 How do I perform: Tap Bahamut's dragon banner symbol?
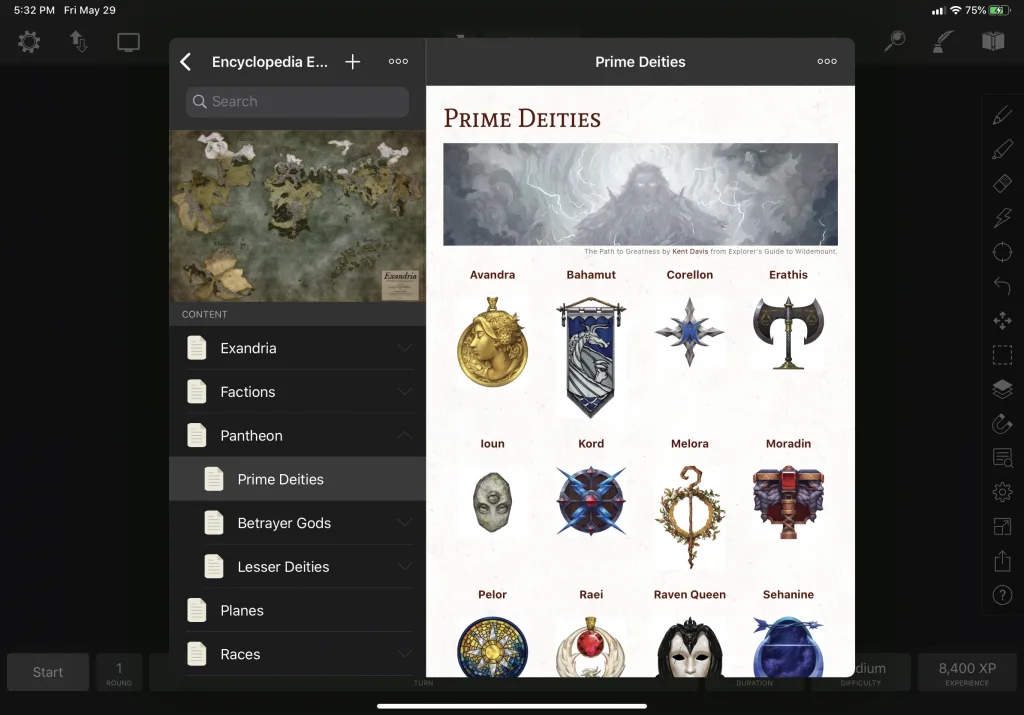(x=591, y=357)
